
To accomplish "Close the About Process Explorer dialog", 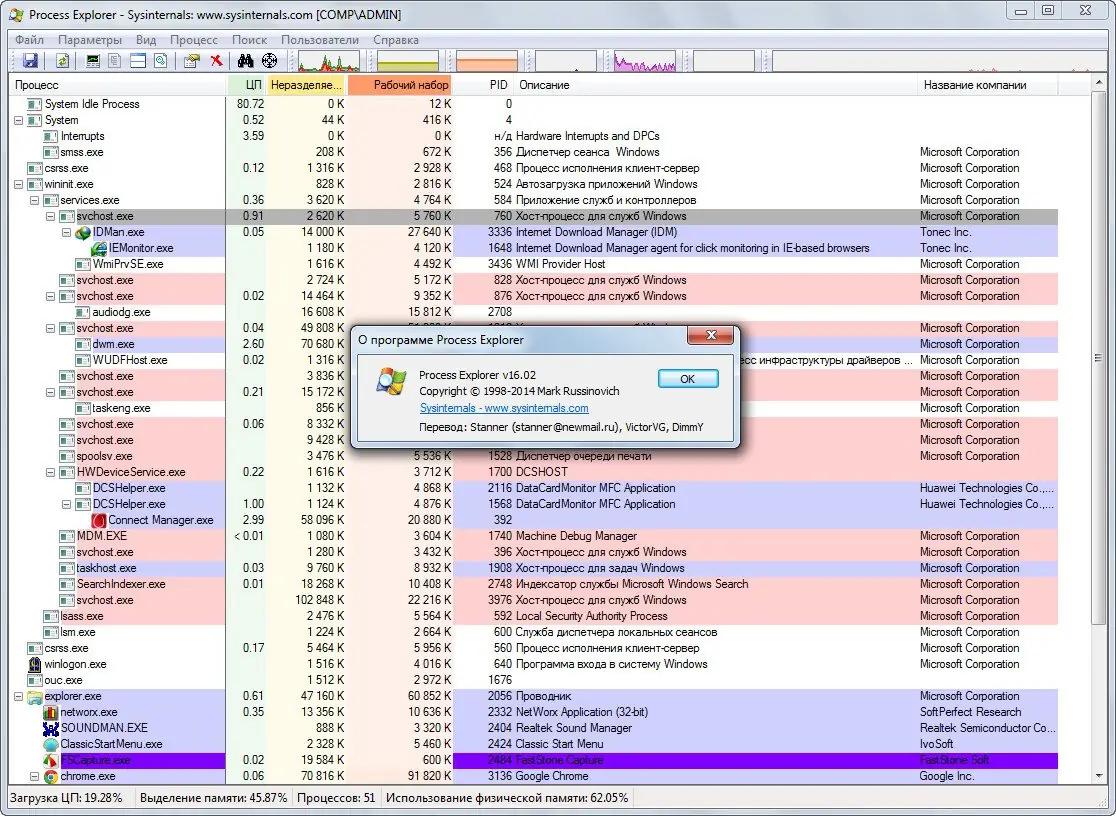I will [x=710, y=335].
